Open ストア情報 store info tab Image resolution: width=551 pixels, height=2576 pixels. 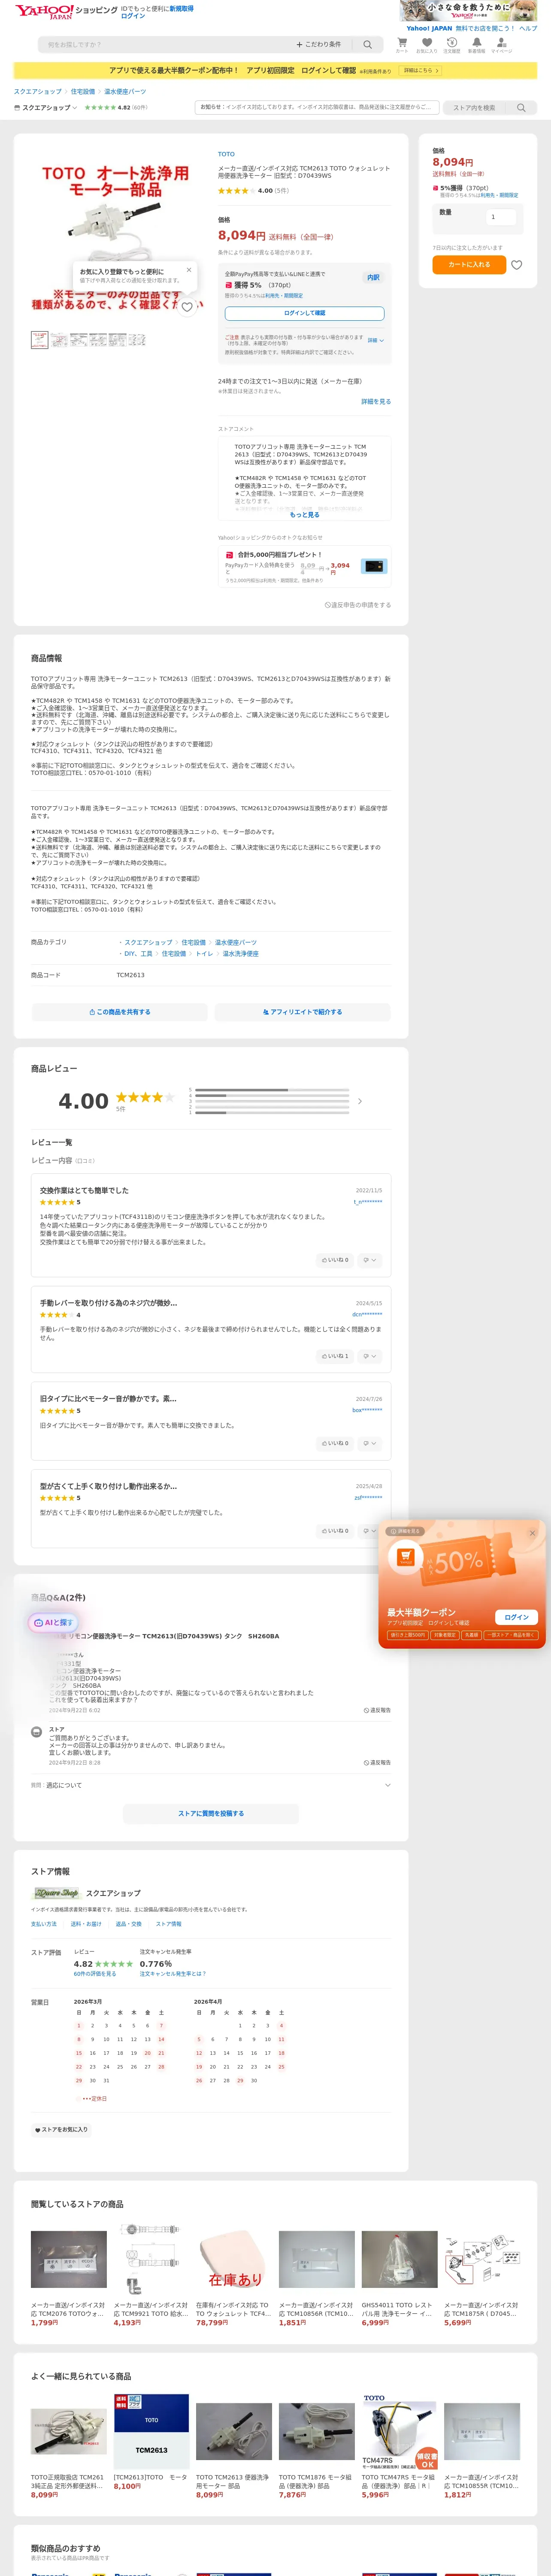[x=169, y=1924]
